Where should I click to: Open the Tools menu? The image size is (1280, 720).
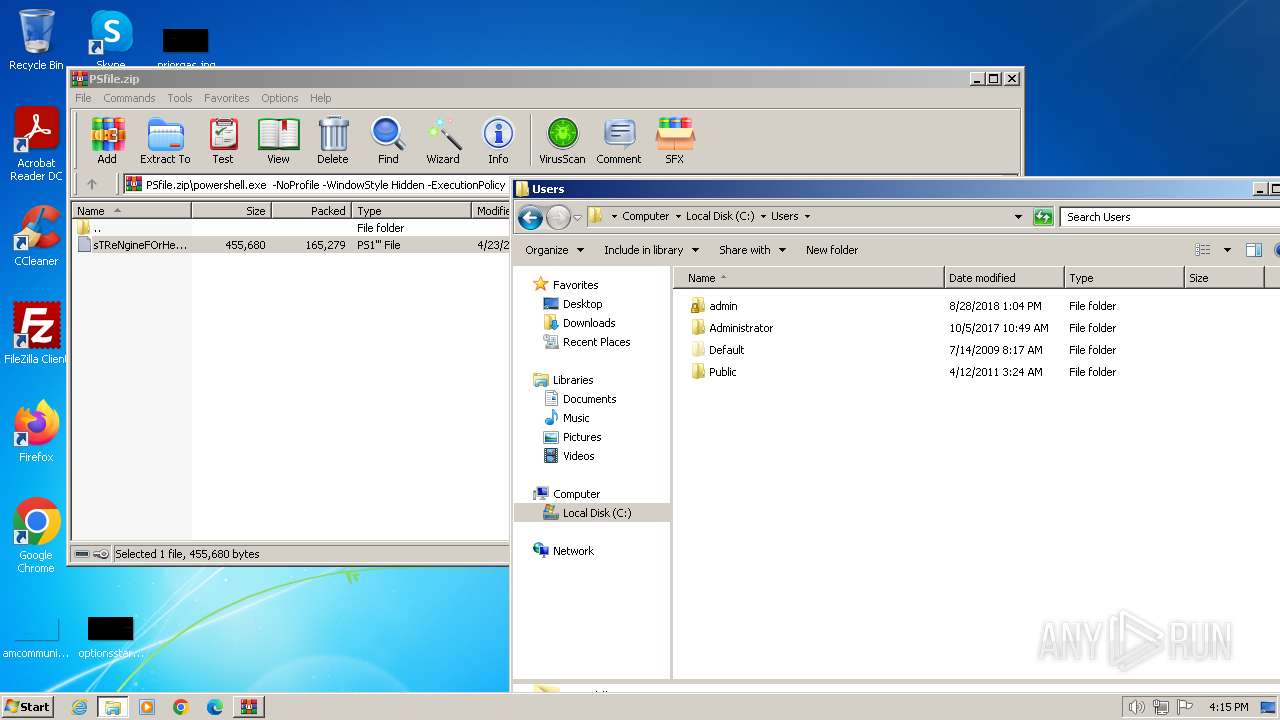180,98
